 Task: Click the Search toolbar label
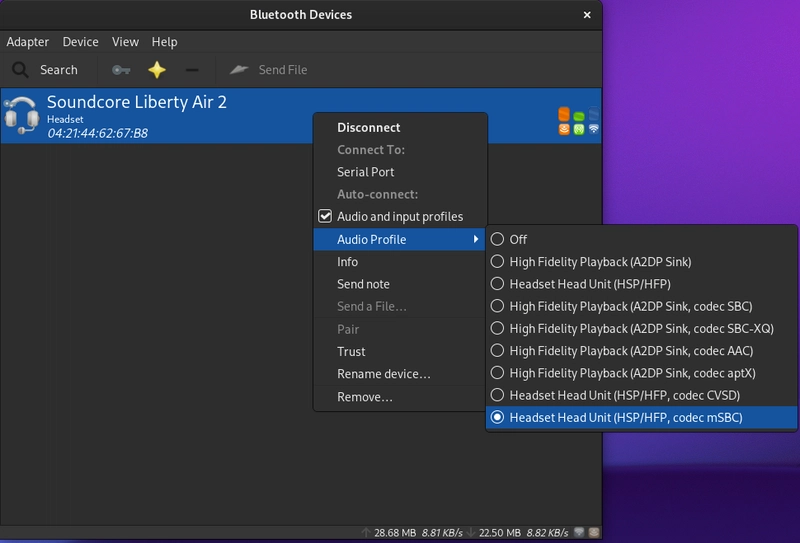pyautogui.click(x=59, y=70)
